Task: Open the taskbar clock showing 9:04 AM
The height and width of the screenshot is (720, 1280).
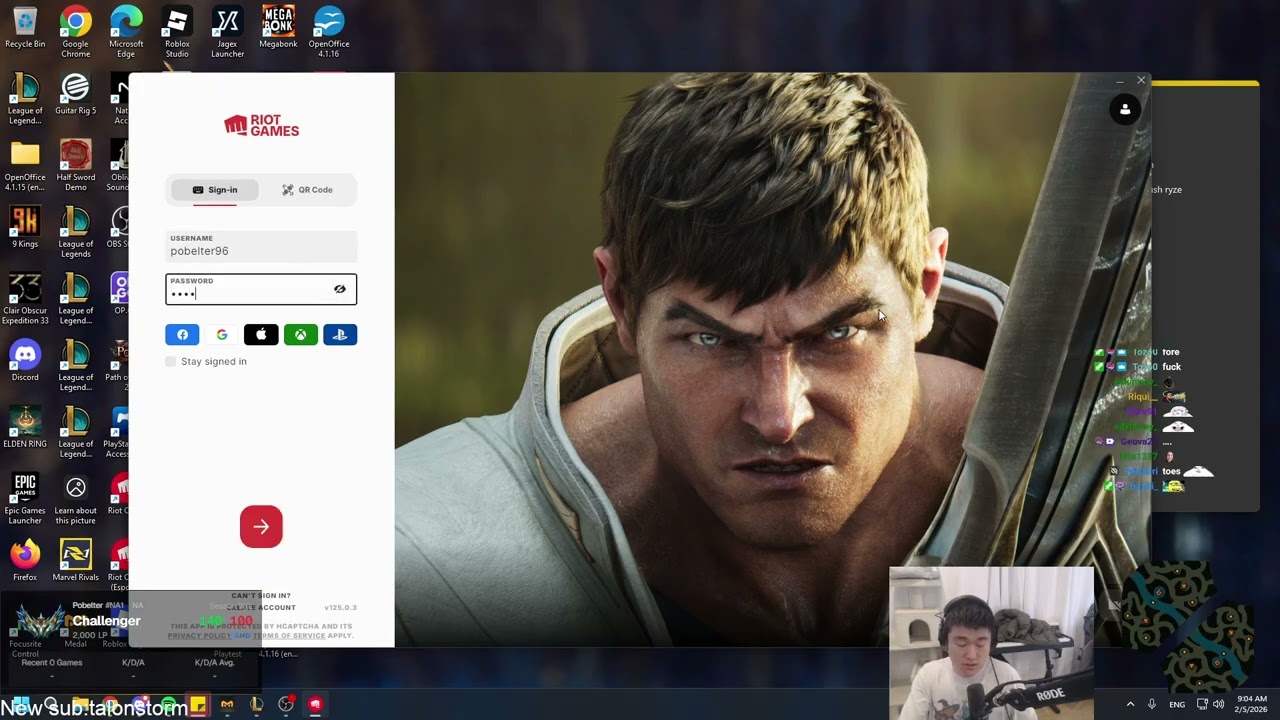Action: (x=1252, y=704)
